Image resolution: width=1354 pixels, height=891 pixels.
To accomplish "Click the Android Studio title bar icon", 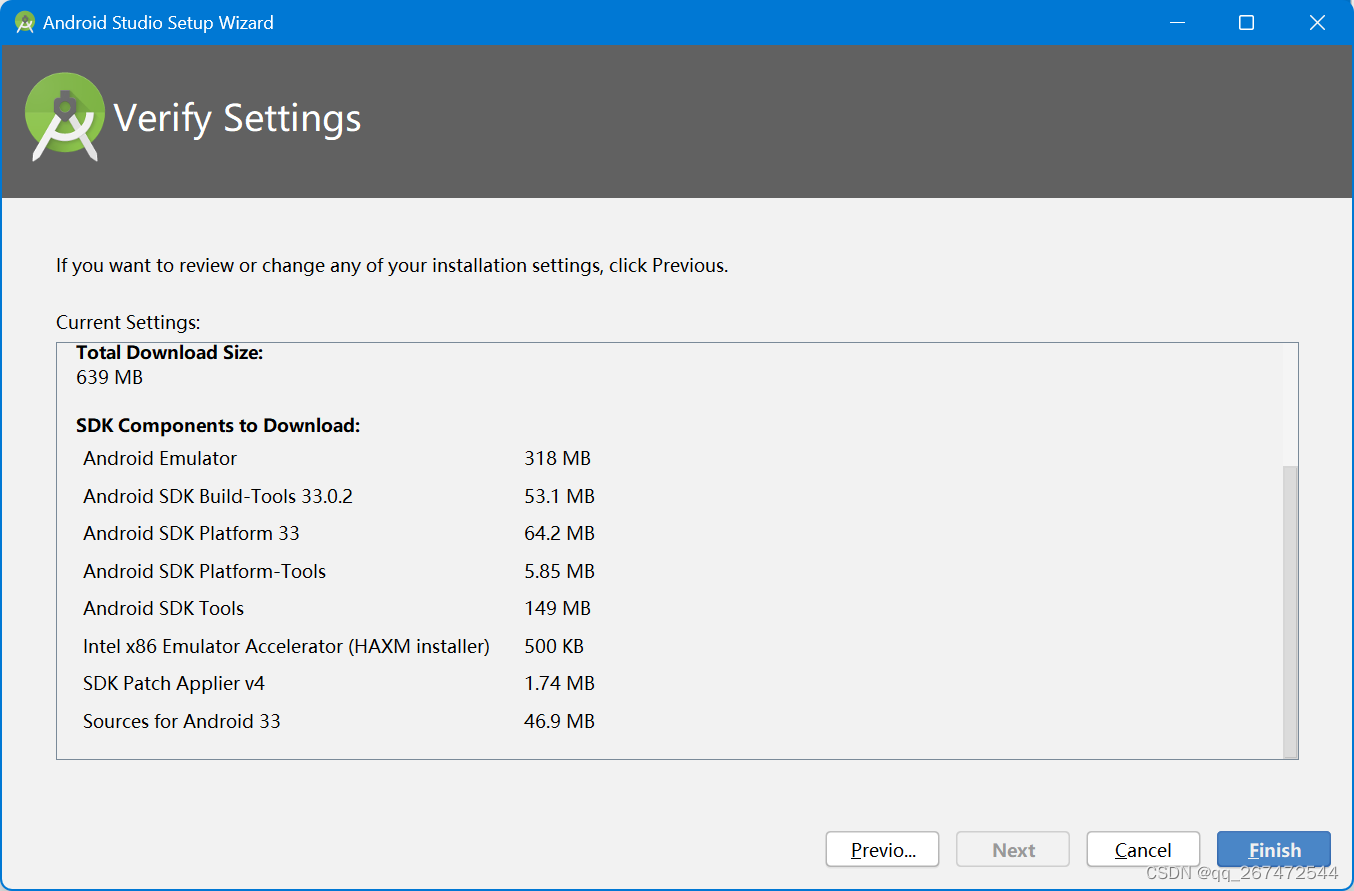I will [x=25, y=22].
